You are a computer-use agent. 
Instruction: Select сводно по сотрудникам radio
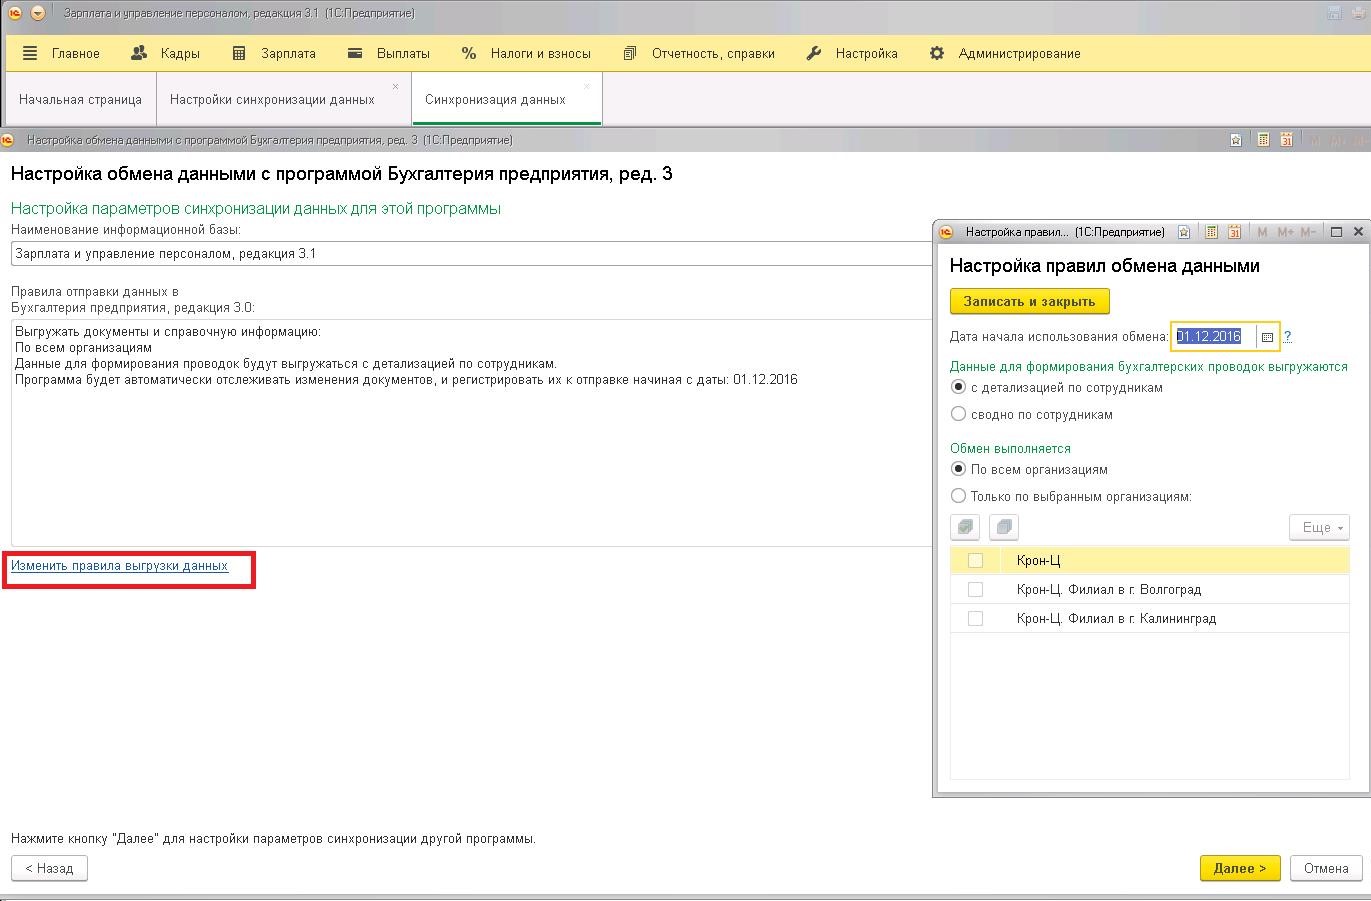[x=958, y=414]
